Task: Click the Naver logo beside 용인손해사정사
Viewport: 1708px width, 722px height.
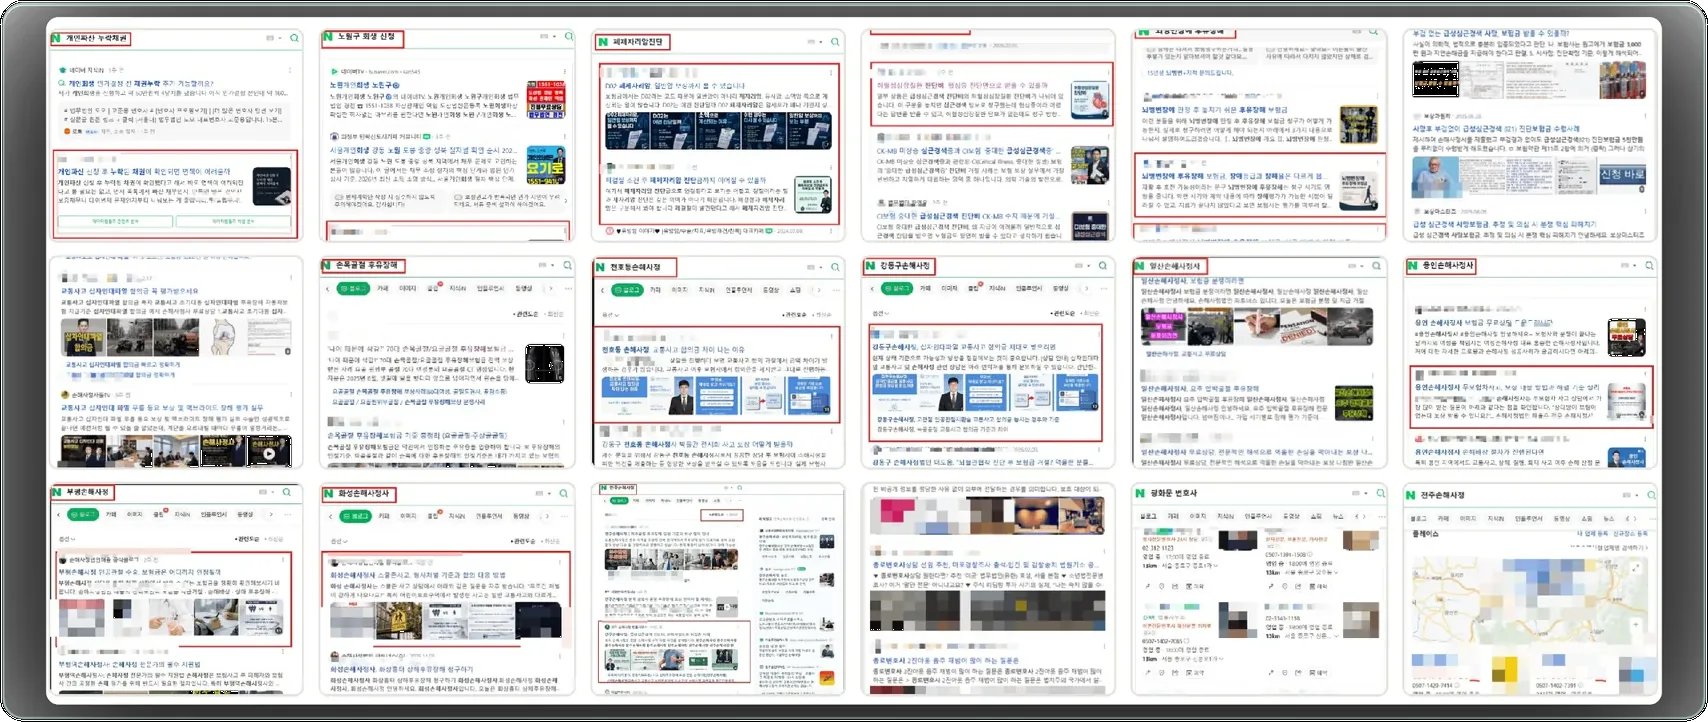Action: (1411, 266)
